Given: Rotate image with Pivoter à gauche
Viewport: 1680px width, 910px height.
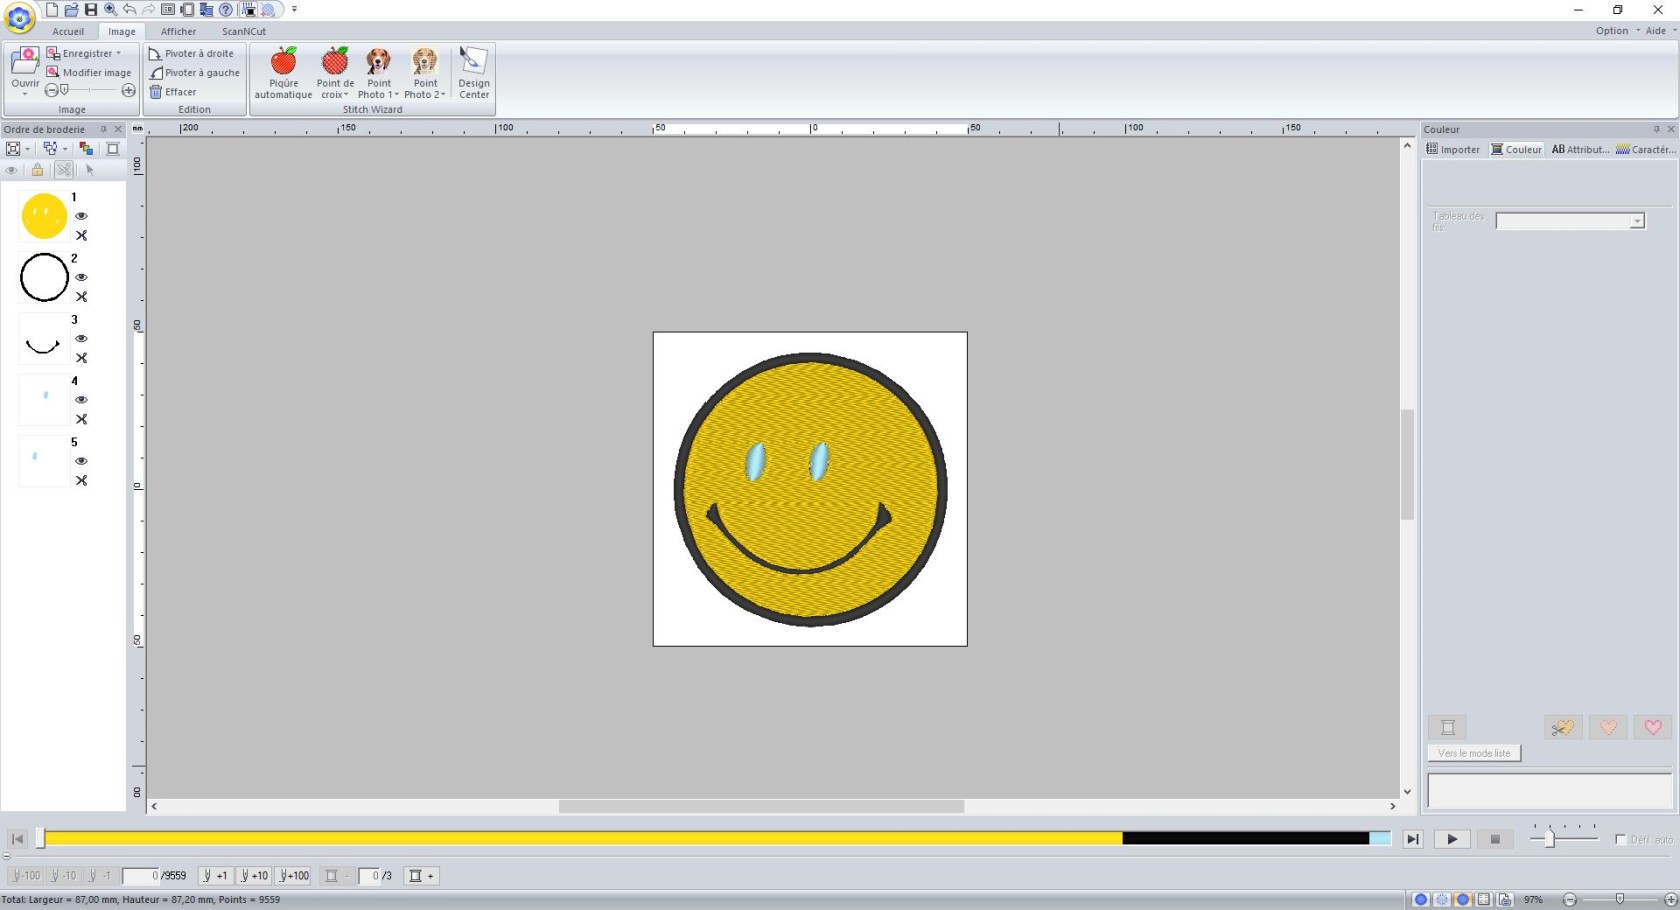Looking at the screenshot, I should [x=195, y=72].
